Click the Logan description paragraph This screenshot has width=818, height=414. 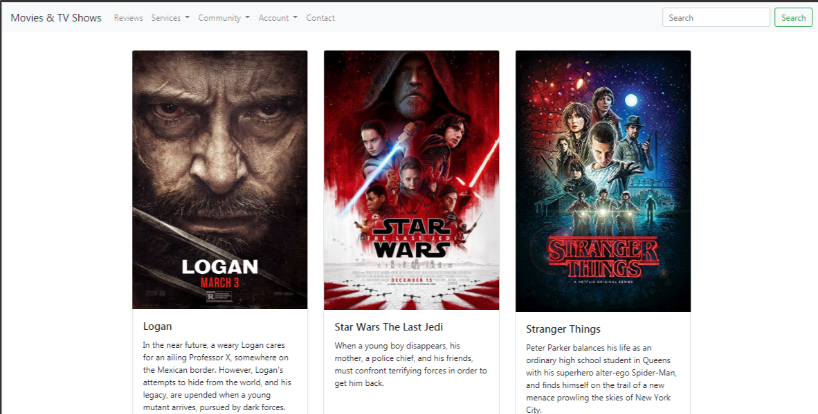click(217, 376)
